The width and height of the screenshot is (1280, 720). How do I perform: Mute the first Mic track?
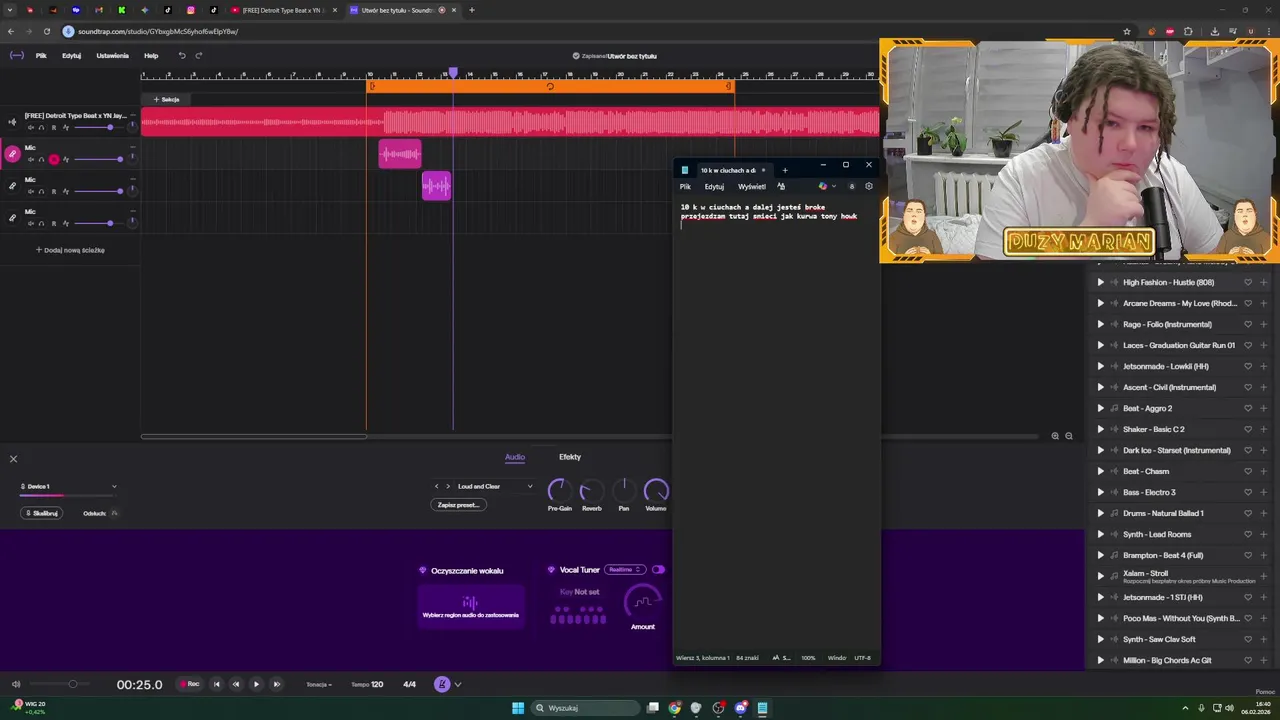click(x=31, y=159)
